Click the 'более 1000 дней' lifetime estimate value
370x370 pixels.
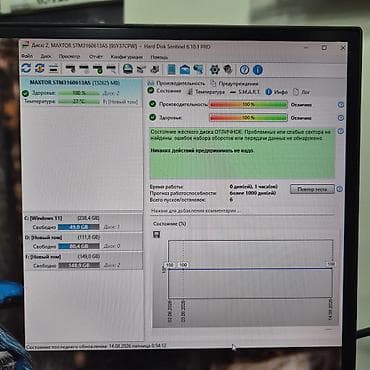[x=253, y=193]
